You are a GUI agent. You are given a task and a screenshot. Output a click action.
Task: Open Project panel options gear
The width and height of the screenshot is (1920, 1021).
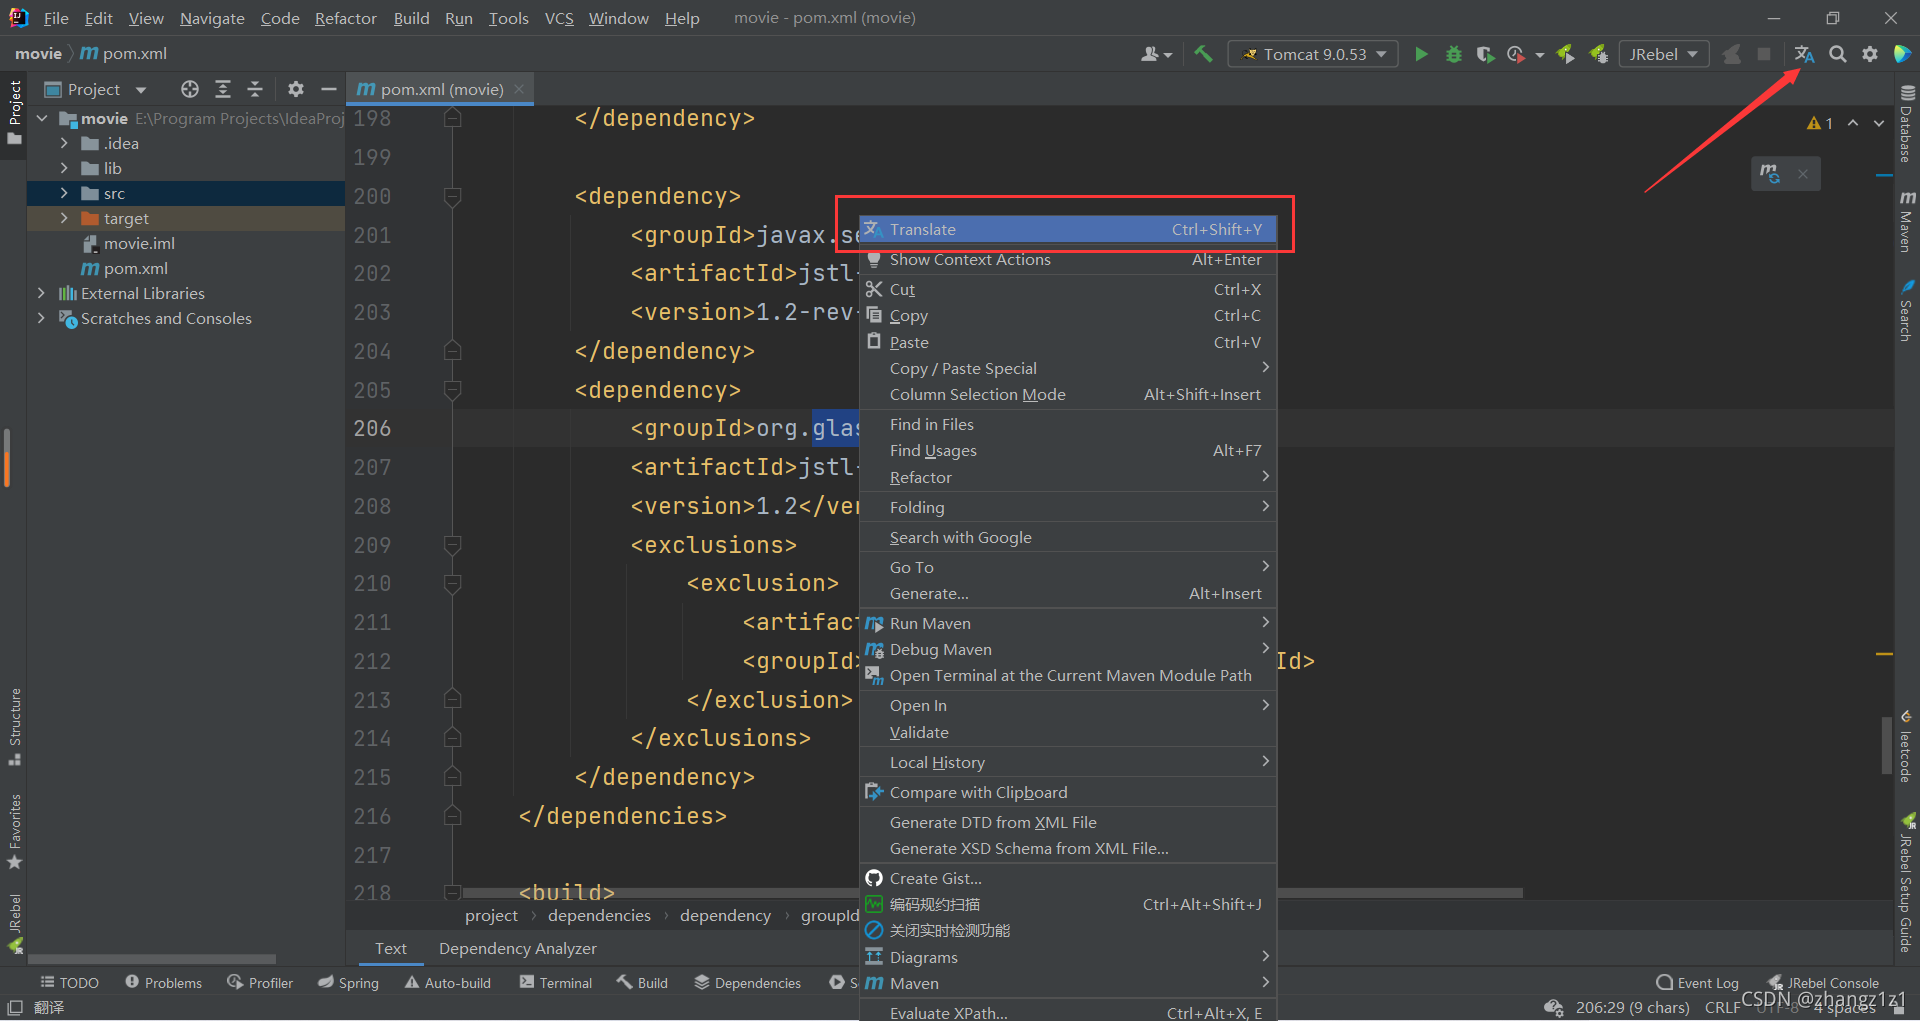coord(295,89)
